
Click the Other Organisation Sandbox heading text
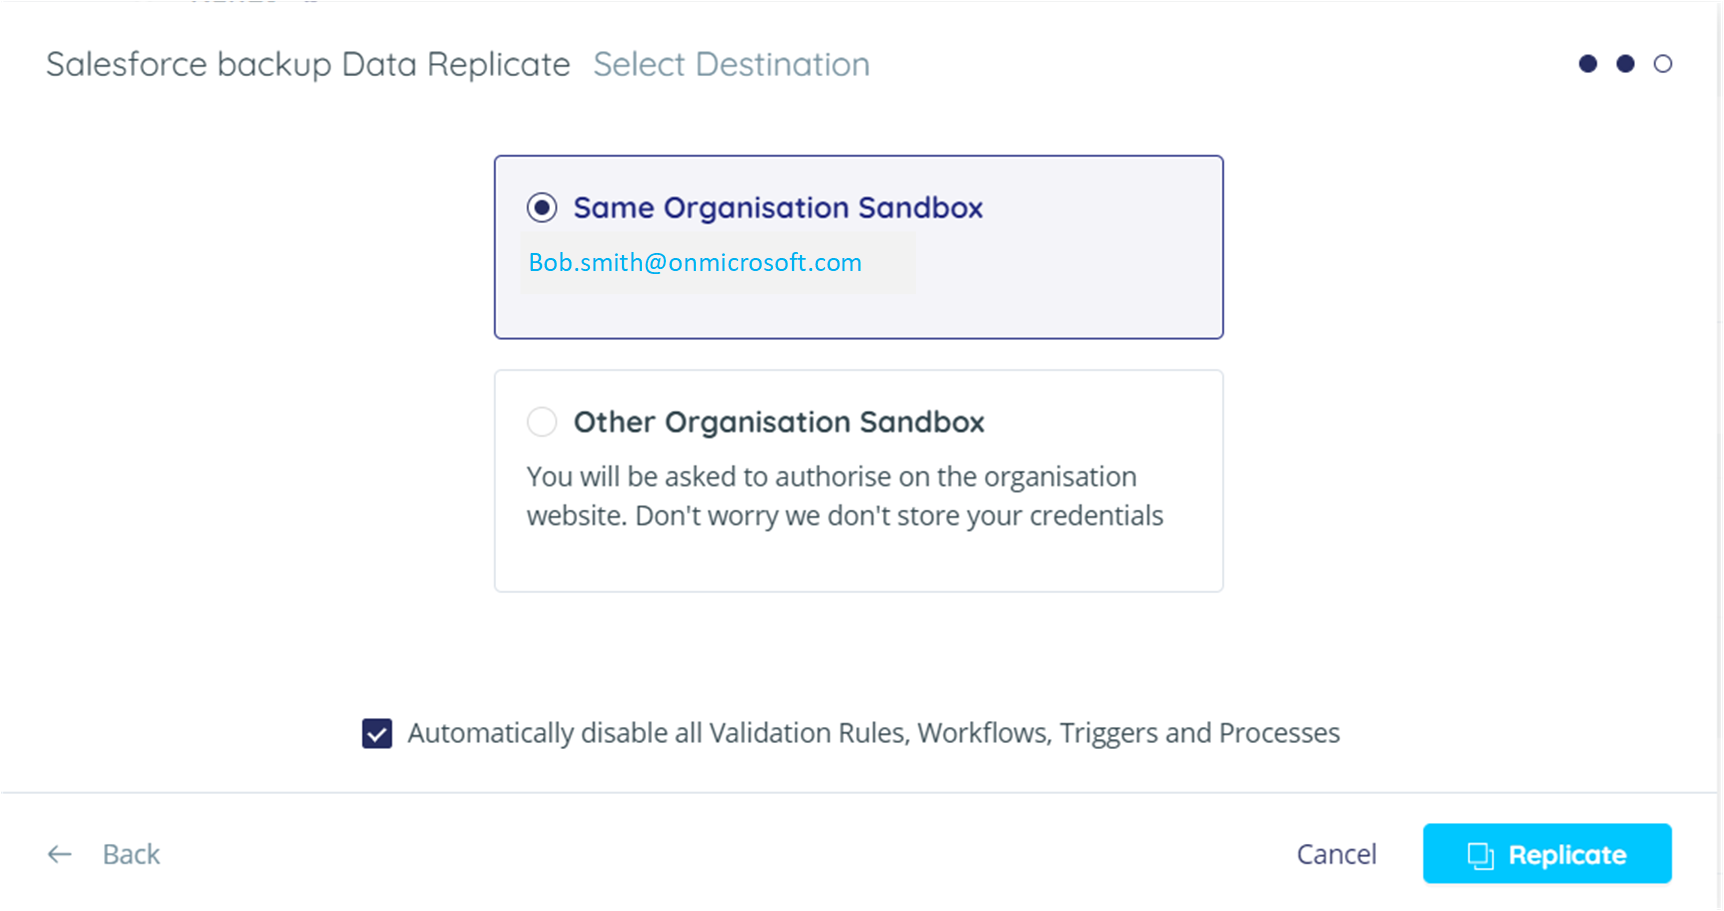[779, 422]
